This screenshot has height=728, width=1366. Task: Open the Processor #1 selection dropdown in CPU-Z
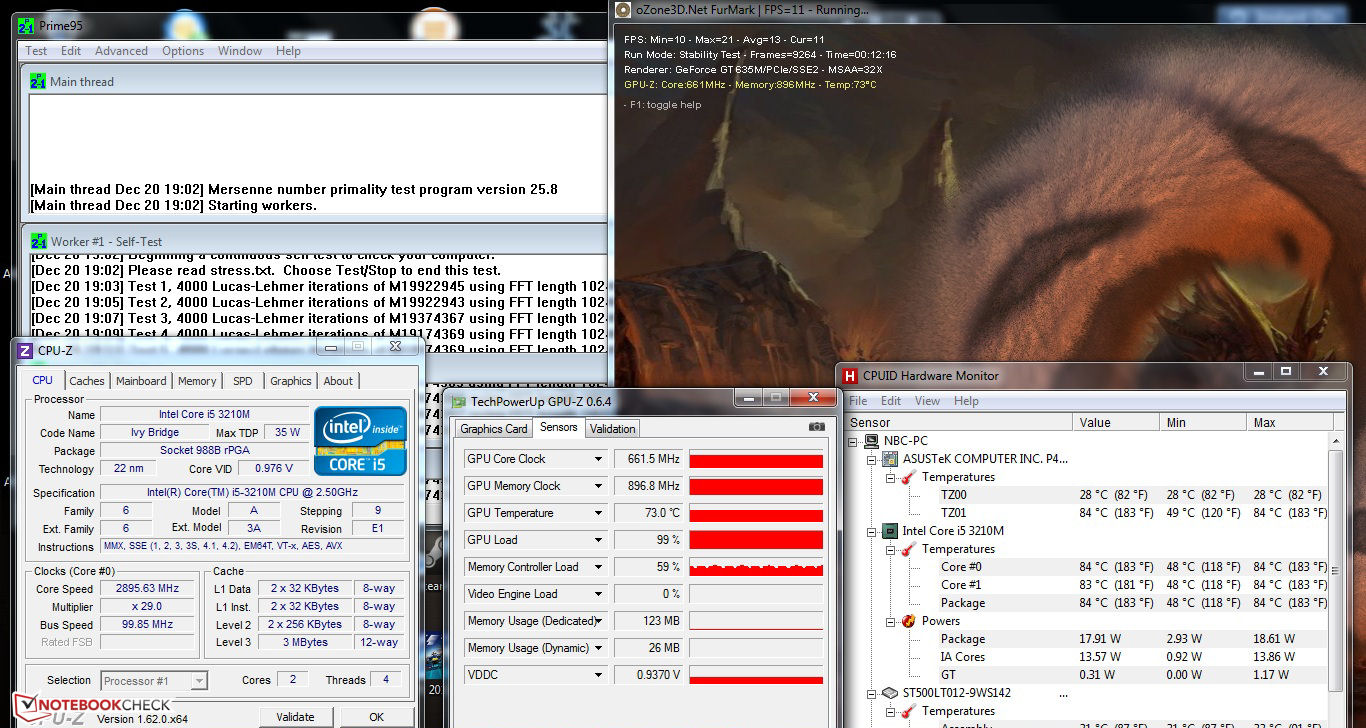(199, 681)
